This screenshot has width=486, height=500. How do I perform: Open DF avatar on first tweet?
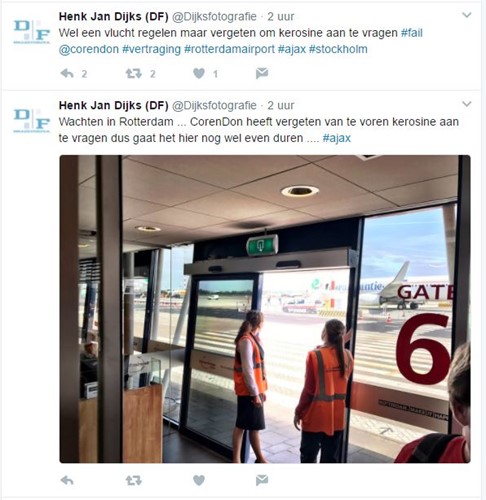pyautogui.click(x=32, y=32)
